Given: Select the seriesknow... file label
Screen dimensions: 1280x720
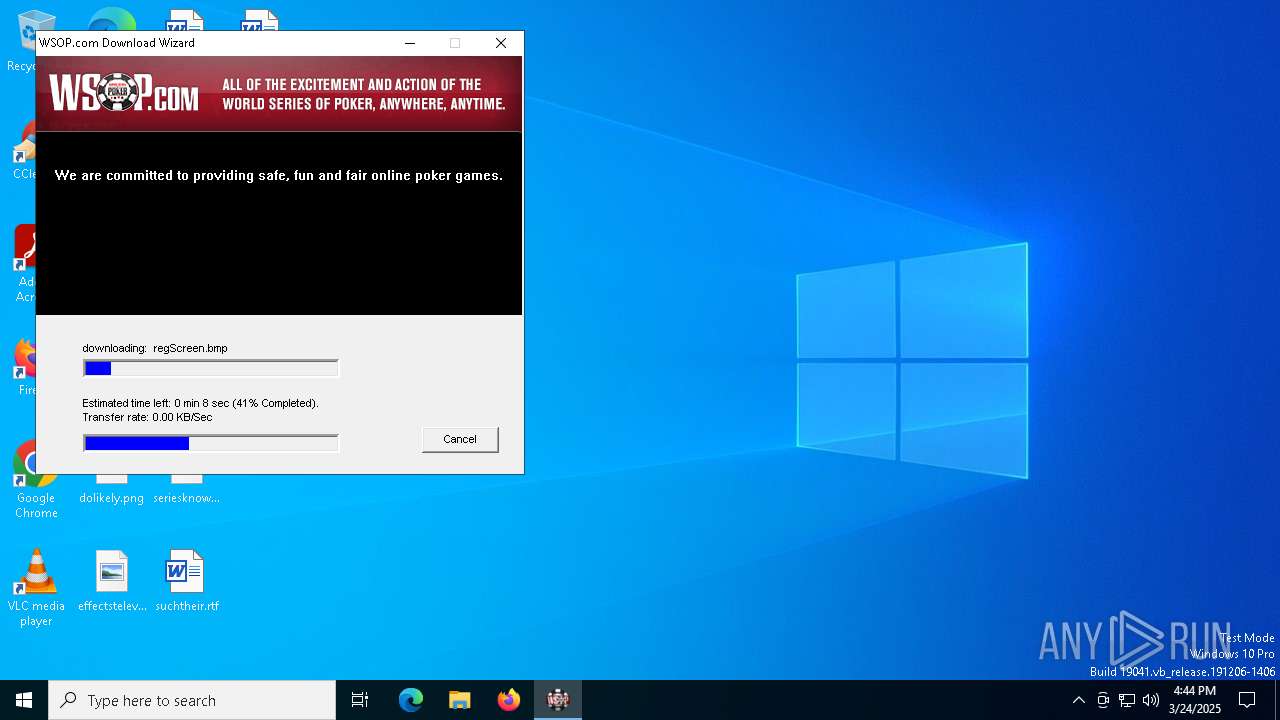Looking at the screenshot, I should click(x=186, y=498).
